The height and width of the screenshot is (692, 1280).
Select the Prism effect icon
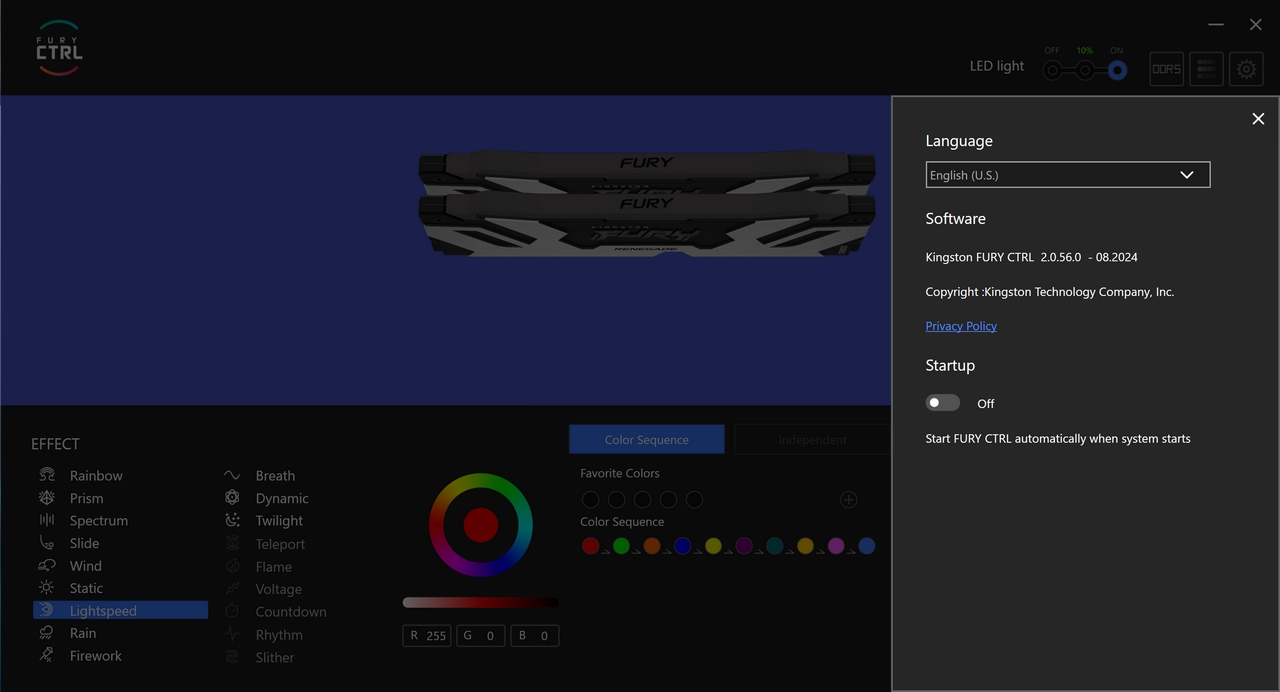click(x=47, y=498)
